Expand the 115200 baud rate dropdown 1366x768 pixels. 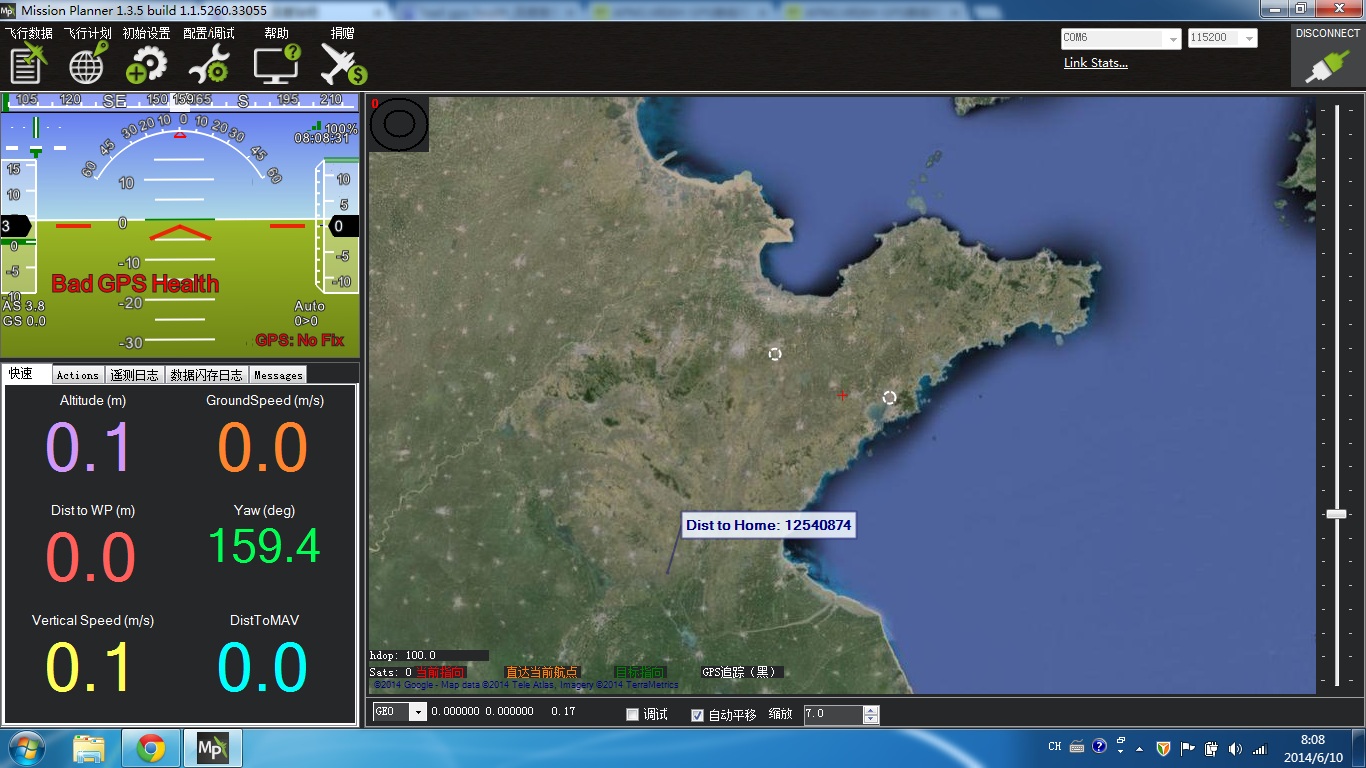coord(1248,39)
